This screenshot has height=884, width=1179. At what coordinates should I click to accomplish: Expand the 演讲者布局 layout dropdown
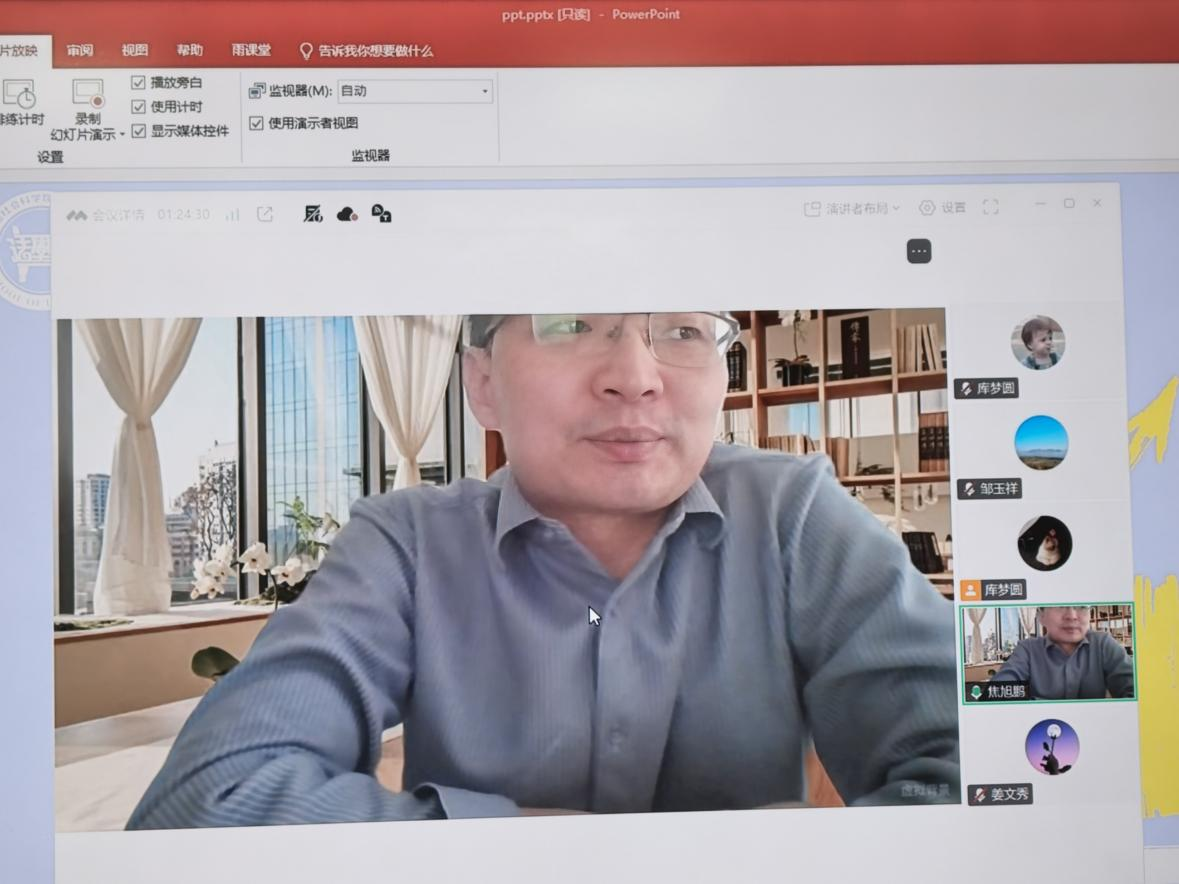pos(852,208)
